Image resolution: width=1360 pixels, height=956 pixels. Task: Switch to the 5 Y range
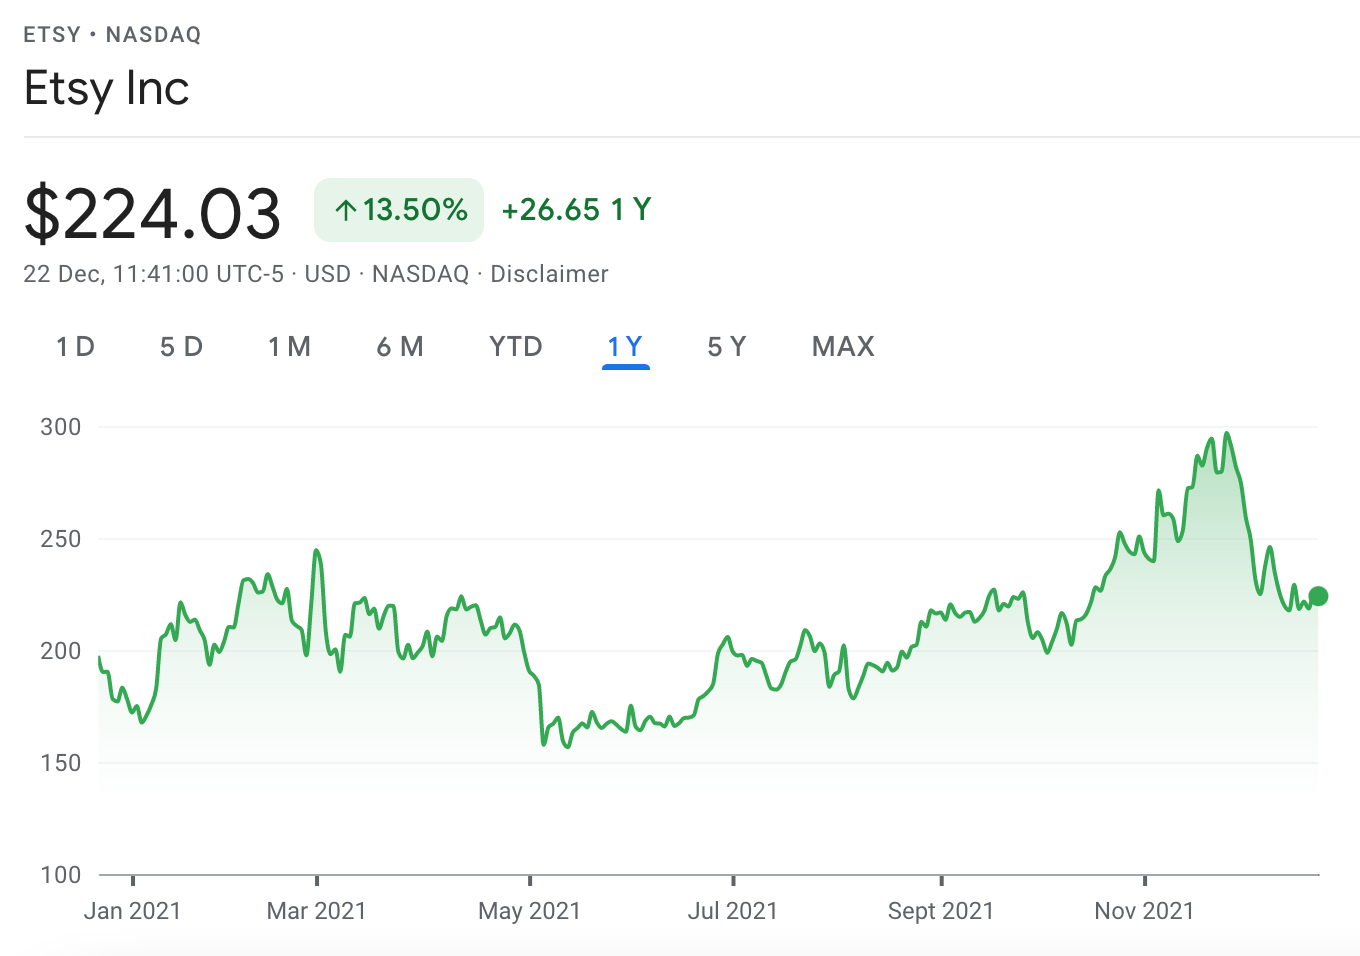pyautogui.click(x=727, y=347)
